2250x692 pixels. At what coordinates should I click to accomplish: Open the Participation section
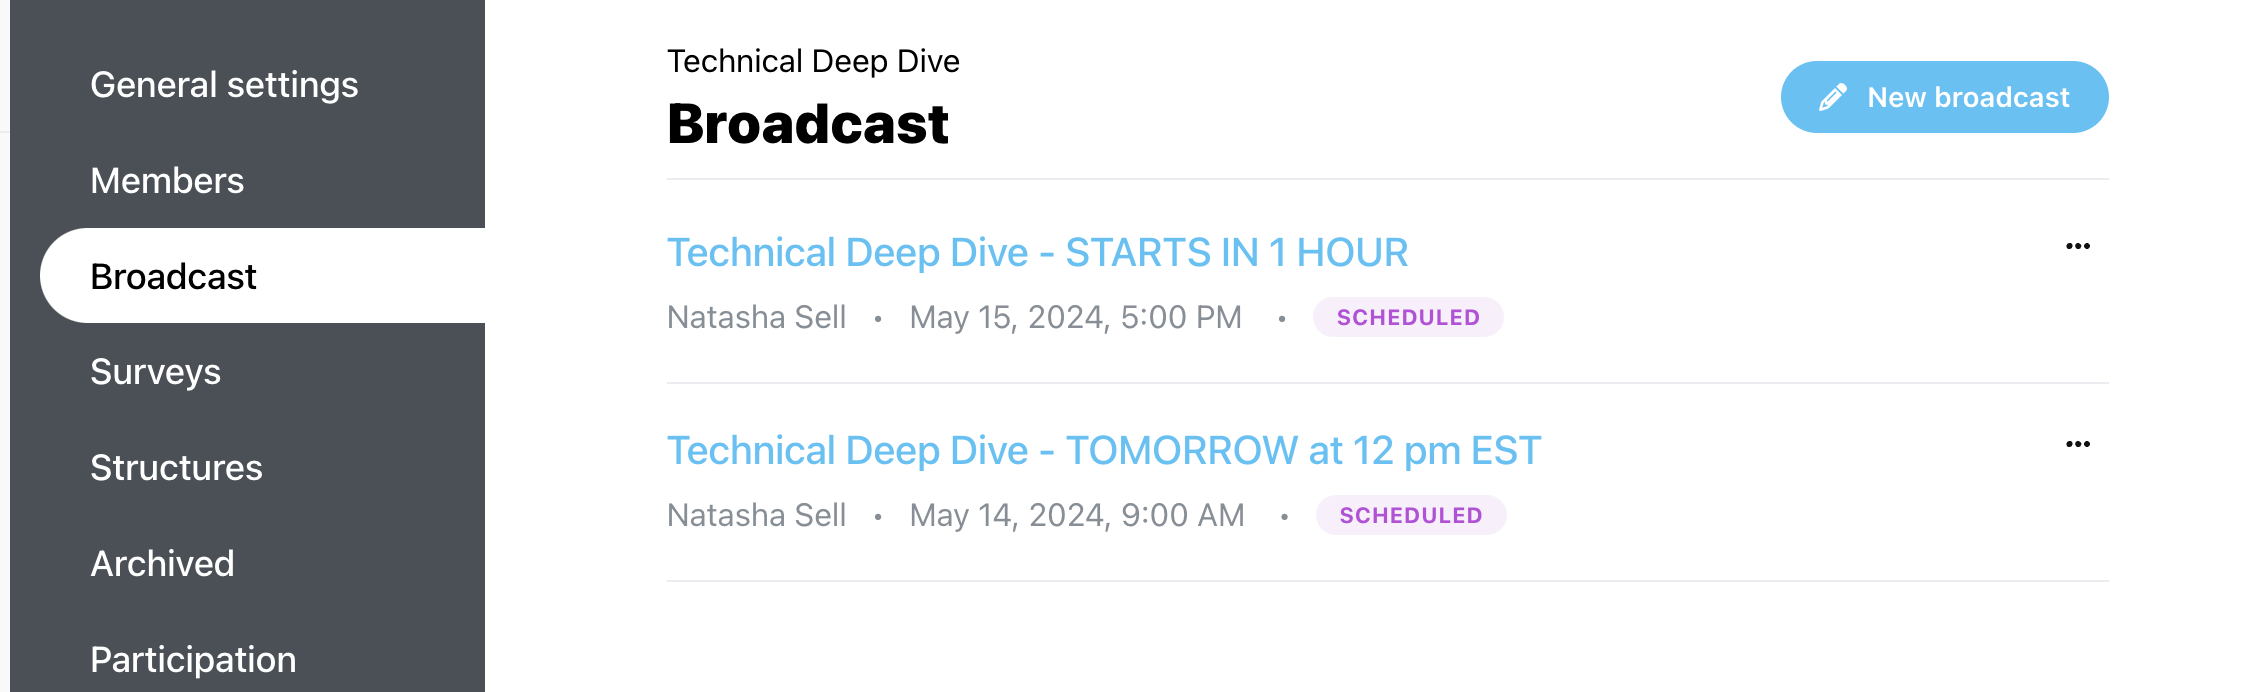193,660
